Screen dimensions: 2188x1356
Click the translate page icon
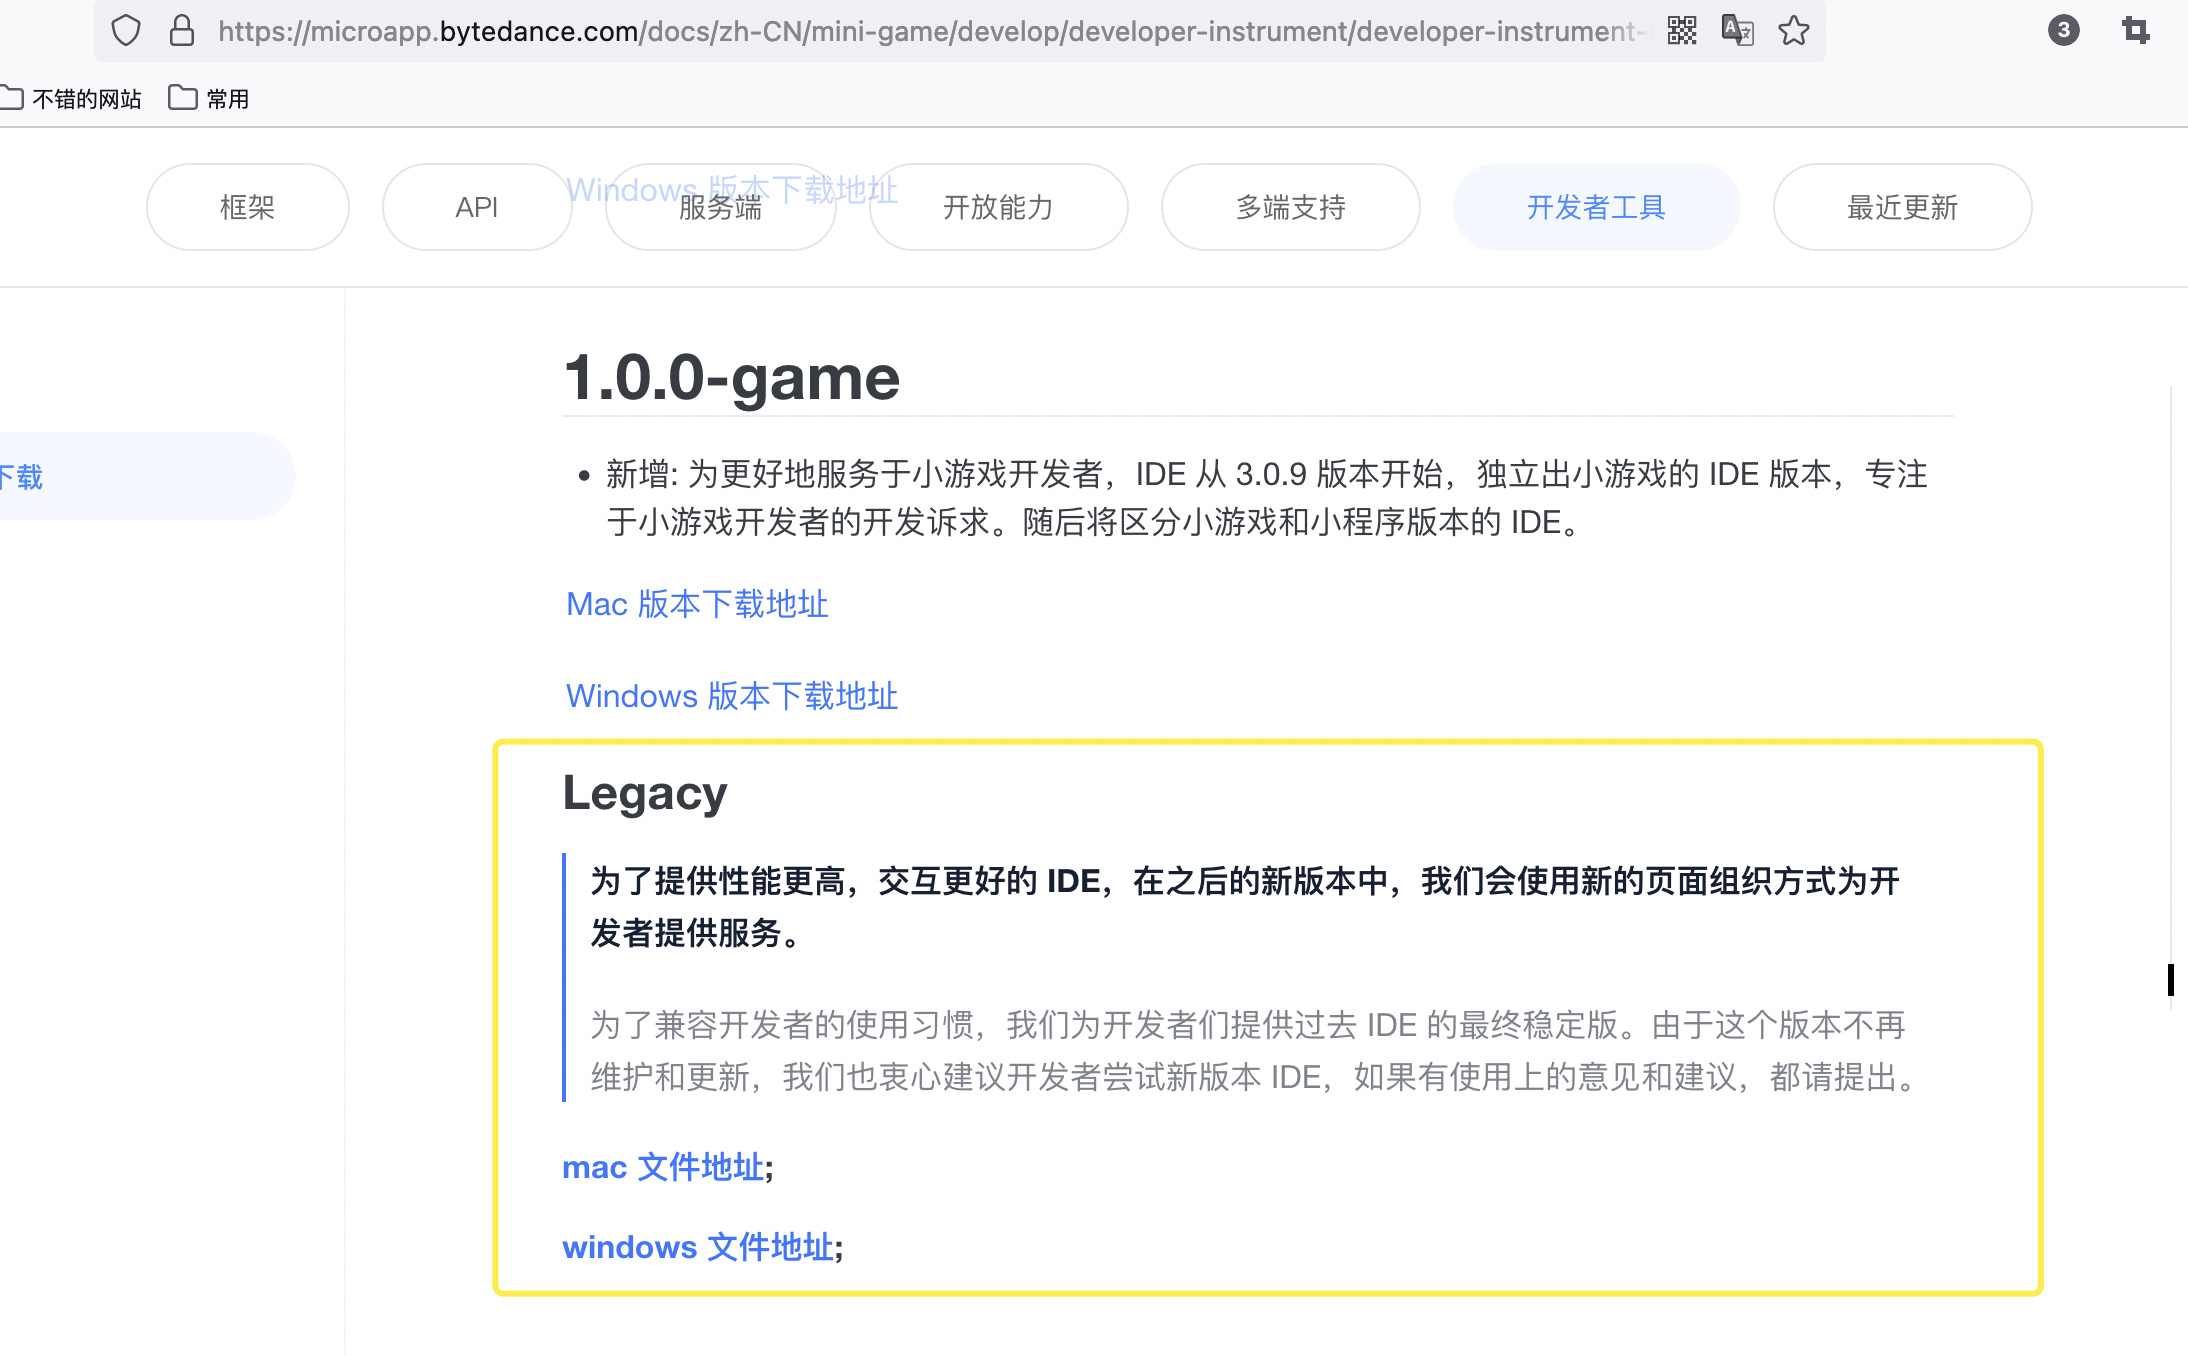[1737, 31]
